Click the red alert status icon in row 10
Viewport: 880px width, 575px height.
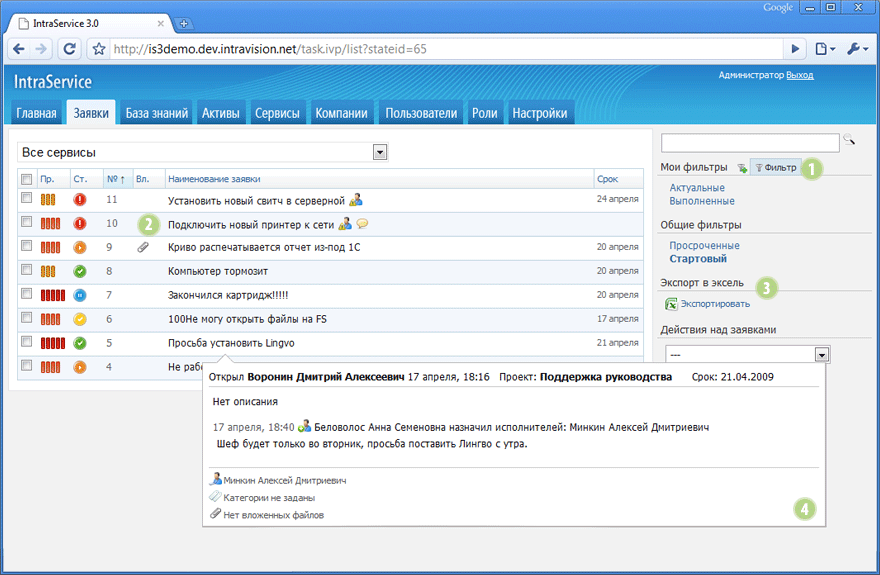(80, 223)
